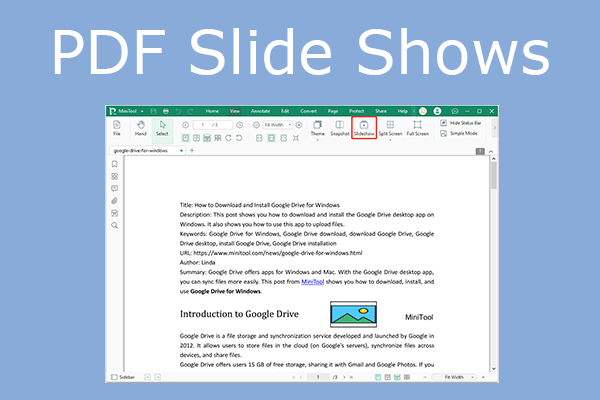Image resolution: width=600 pixels, height=400 pixels.
Task: Click the user account icon in the title bar
Action: pos(437,111)
